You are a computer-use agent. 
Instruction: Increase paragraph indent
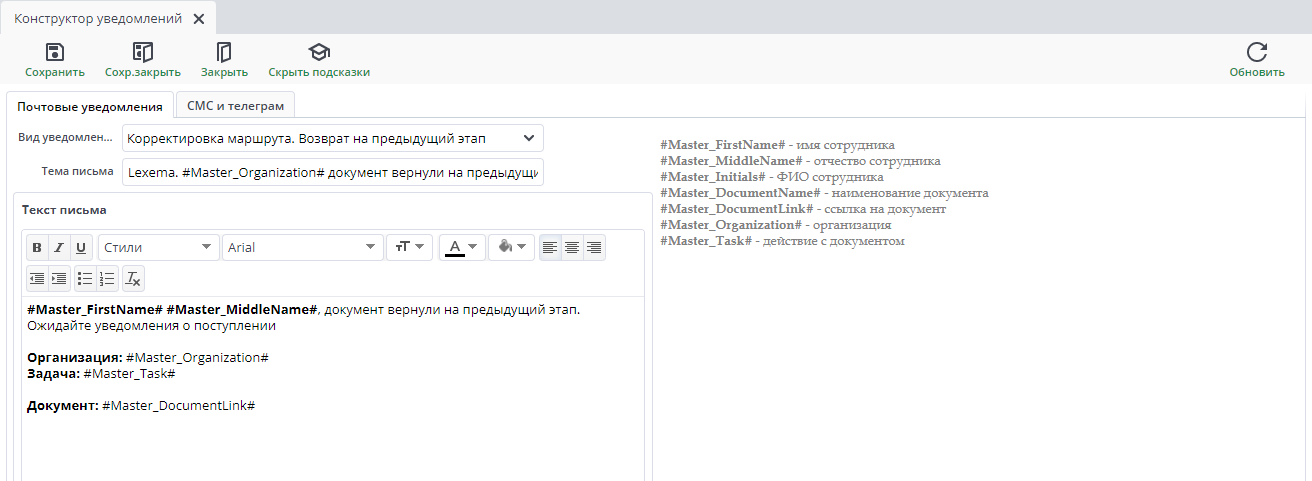tap(59, 278)
